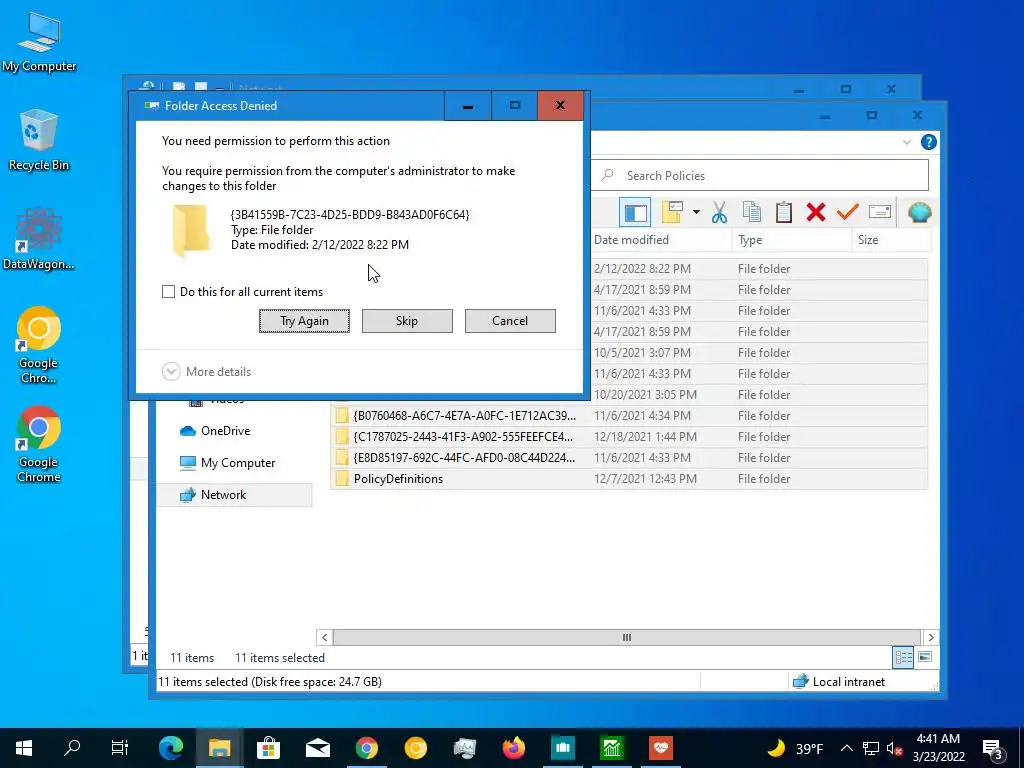Click the folder options icon

click(672, 212)
